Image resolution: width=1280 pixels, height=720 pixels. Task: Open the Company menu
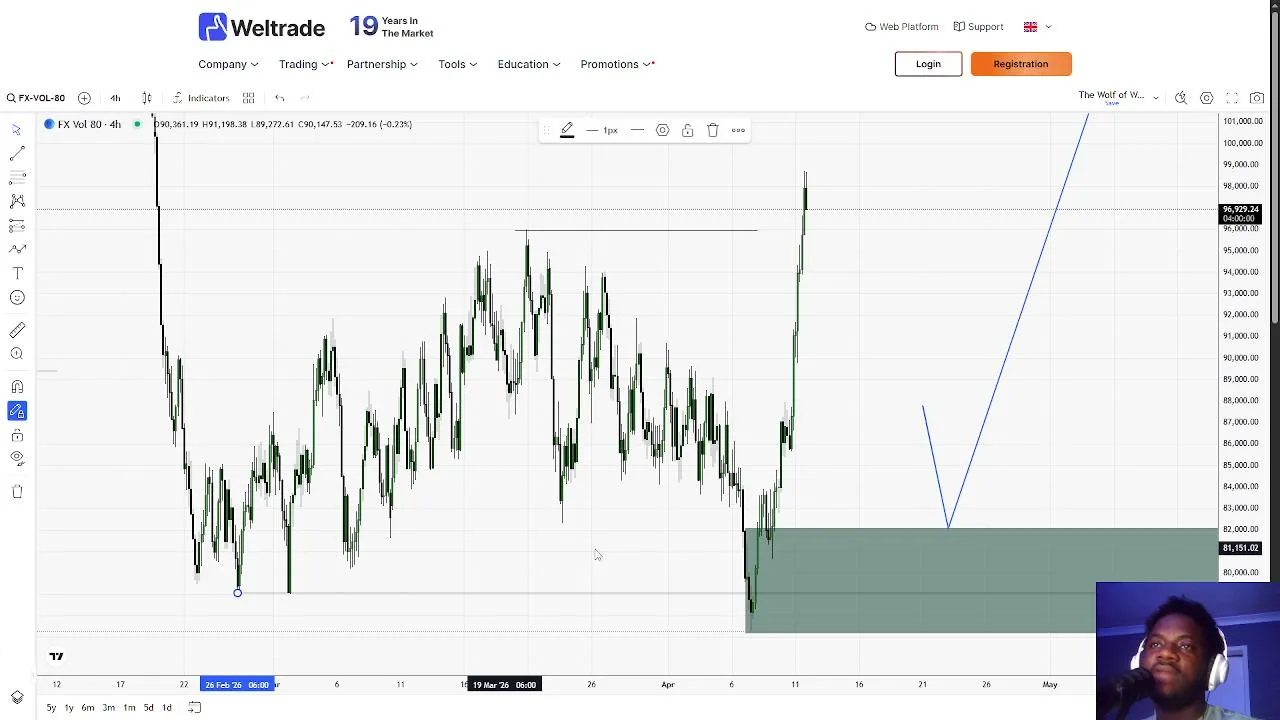(228, 64)
